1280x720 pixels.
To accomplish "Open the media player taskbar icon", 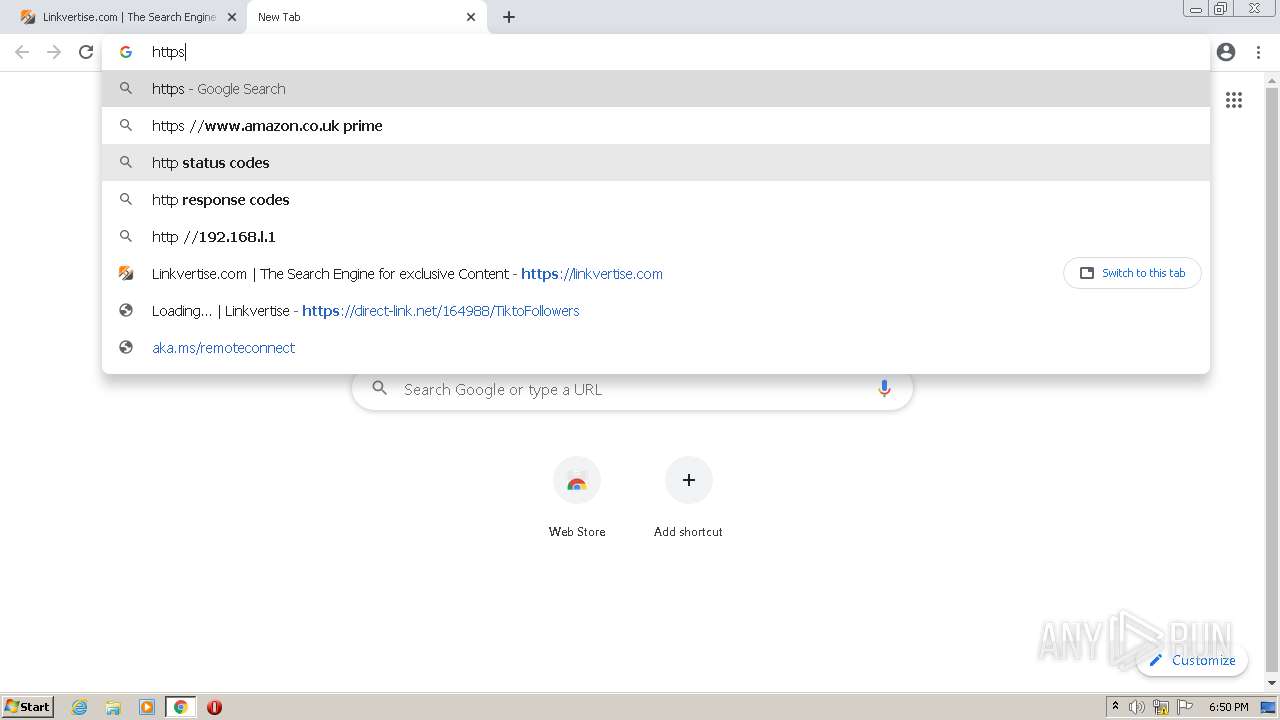I will [147, 707].
